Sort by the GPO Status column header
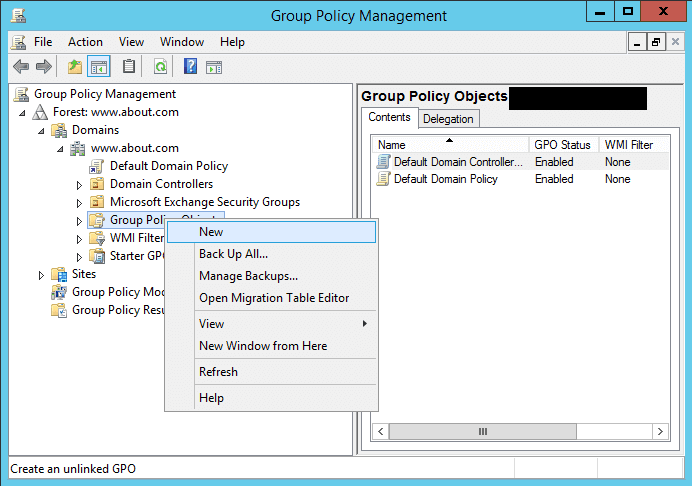 tap(563, 145)
